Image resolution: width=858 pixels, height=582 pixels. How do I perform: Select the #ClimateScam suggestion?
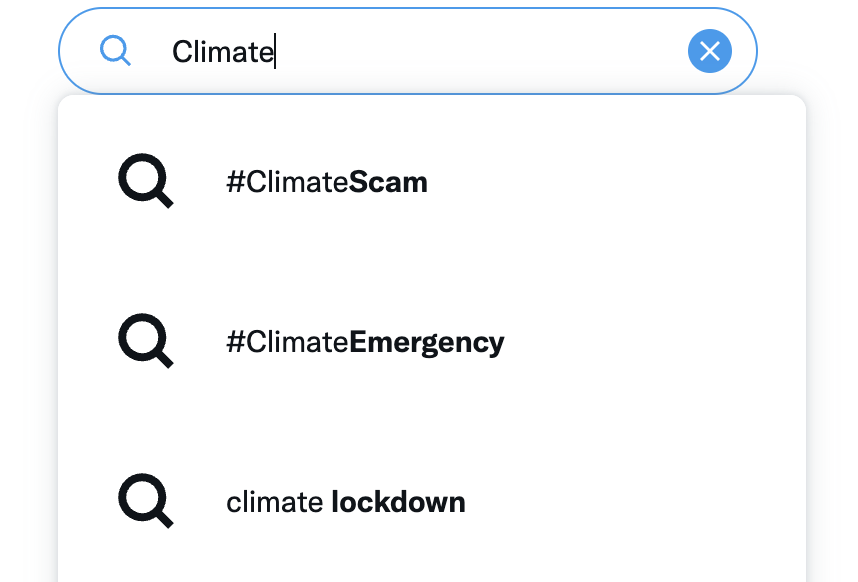click(432, 182)
